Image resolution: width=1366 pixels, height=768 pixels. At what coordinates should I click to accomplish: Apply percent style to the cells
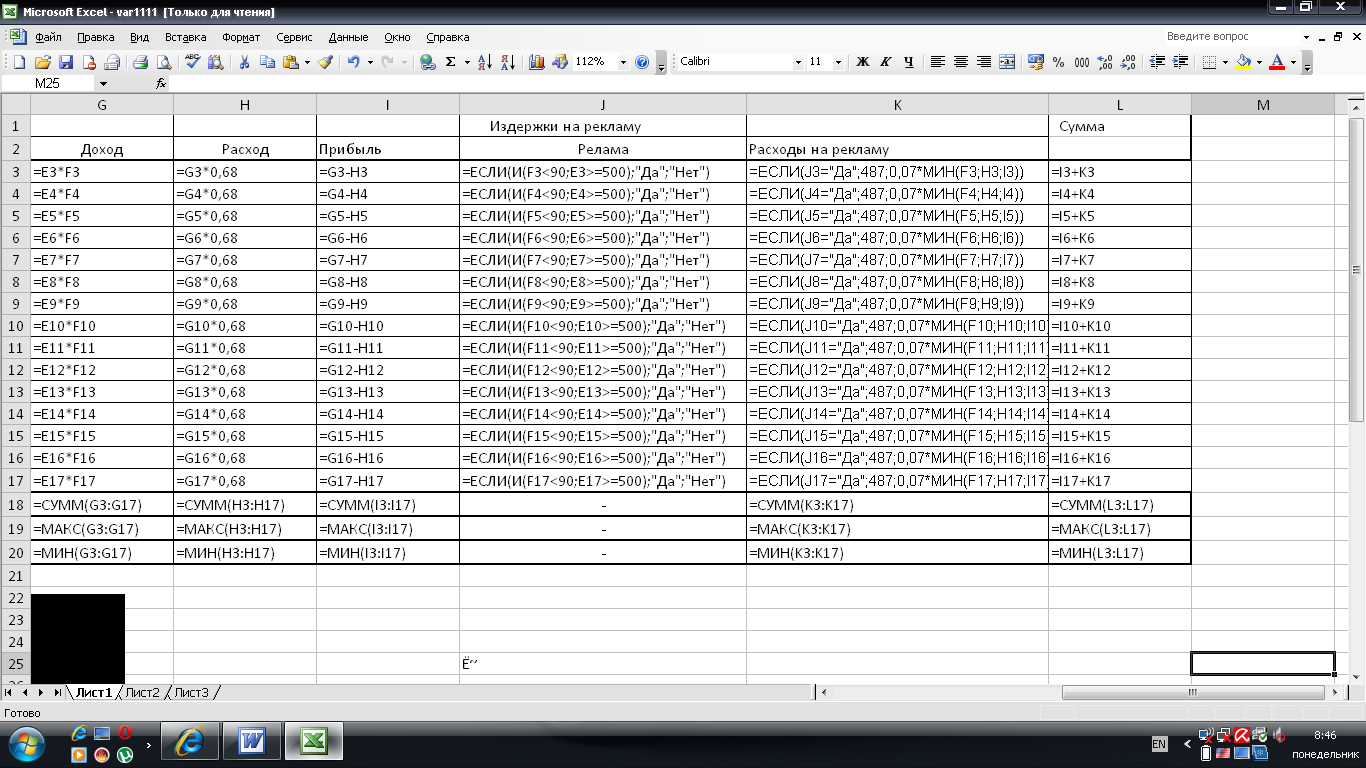1059,62
